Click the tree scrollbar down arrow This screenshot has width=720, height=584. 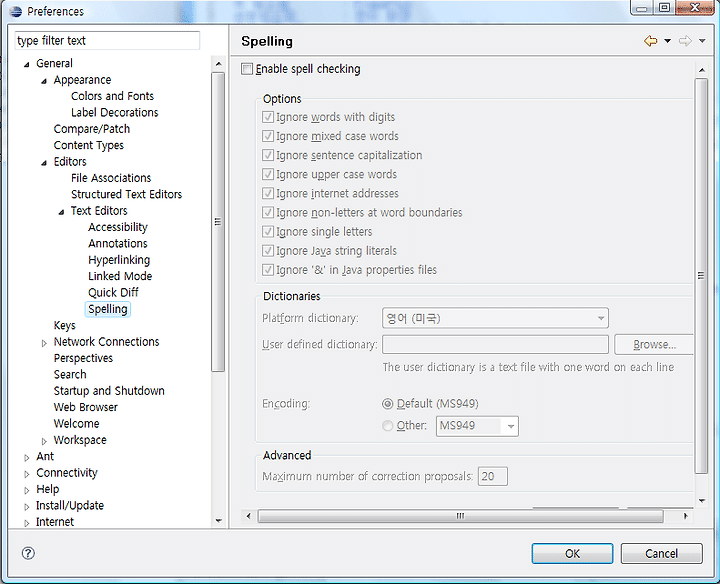(x=218, y=521)
